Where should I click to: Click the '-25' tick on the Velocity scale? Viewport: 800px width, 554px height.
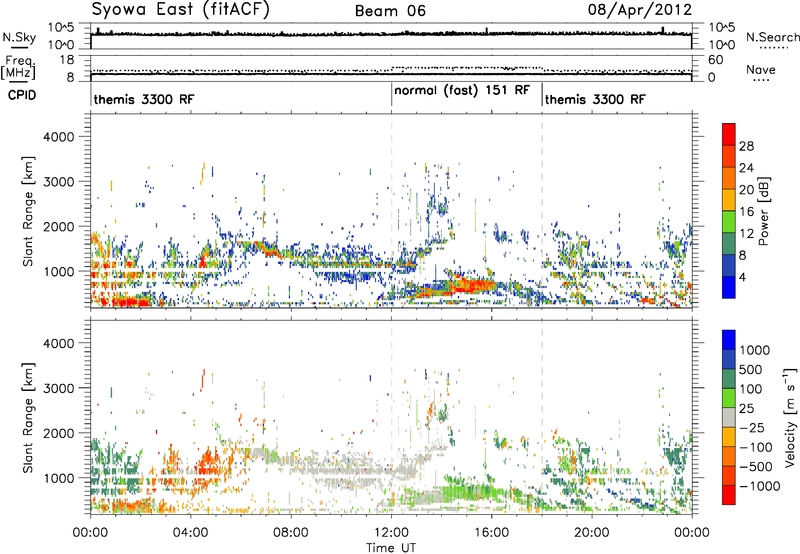tap(755, 427)
